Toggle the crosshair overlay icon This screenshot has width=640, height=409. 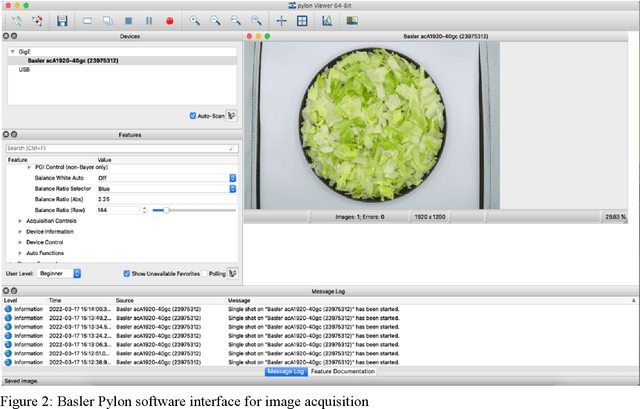[x=281, y=20]
